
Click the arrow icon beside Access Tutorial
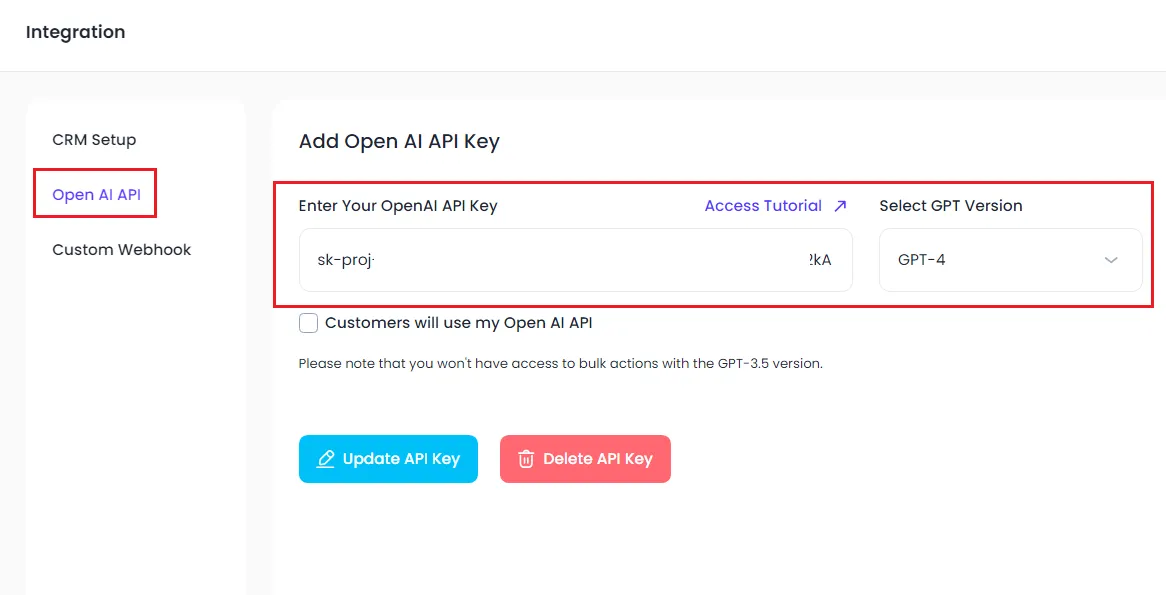click(x=840, y=206)
